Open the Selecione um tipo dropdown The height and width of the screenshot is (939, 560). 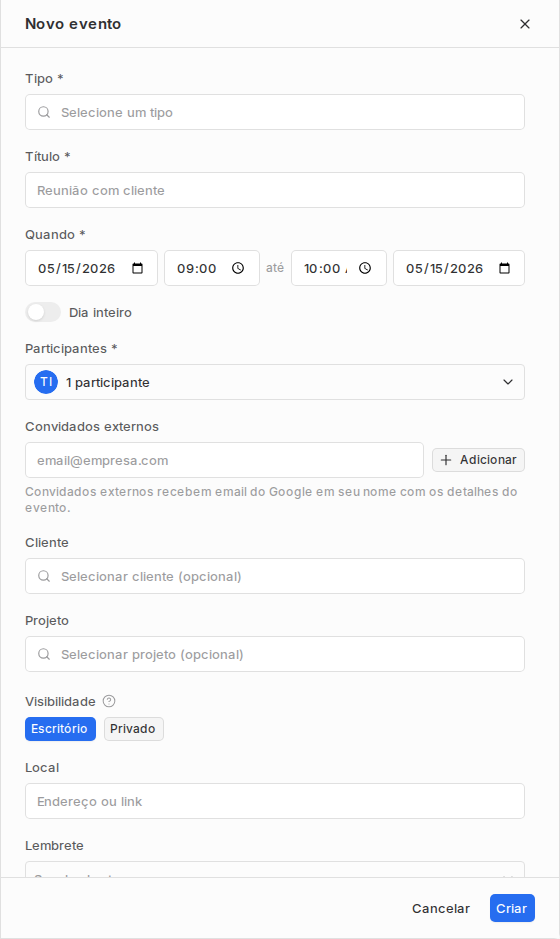275,112
